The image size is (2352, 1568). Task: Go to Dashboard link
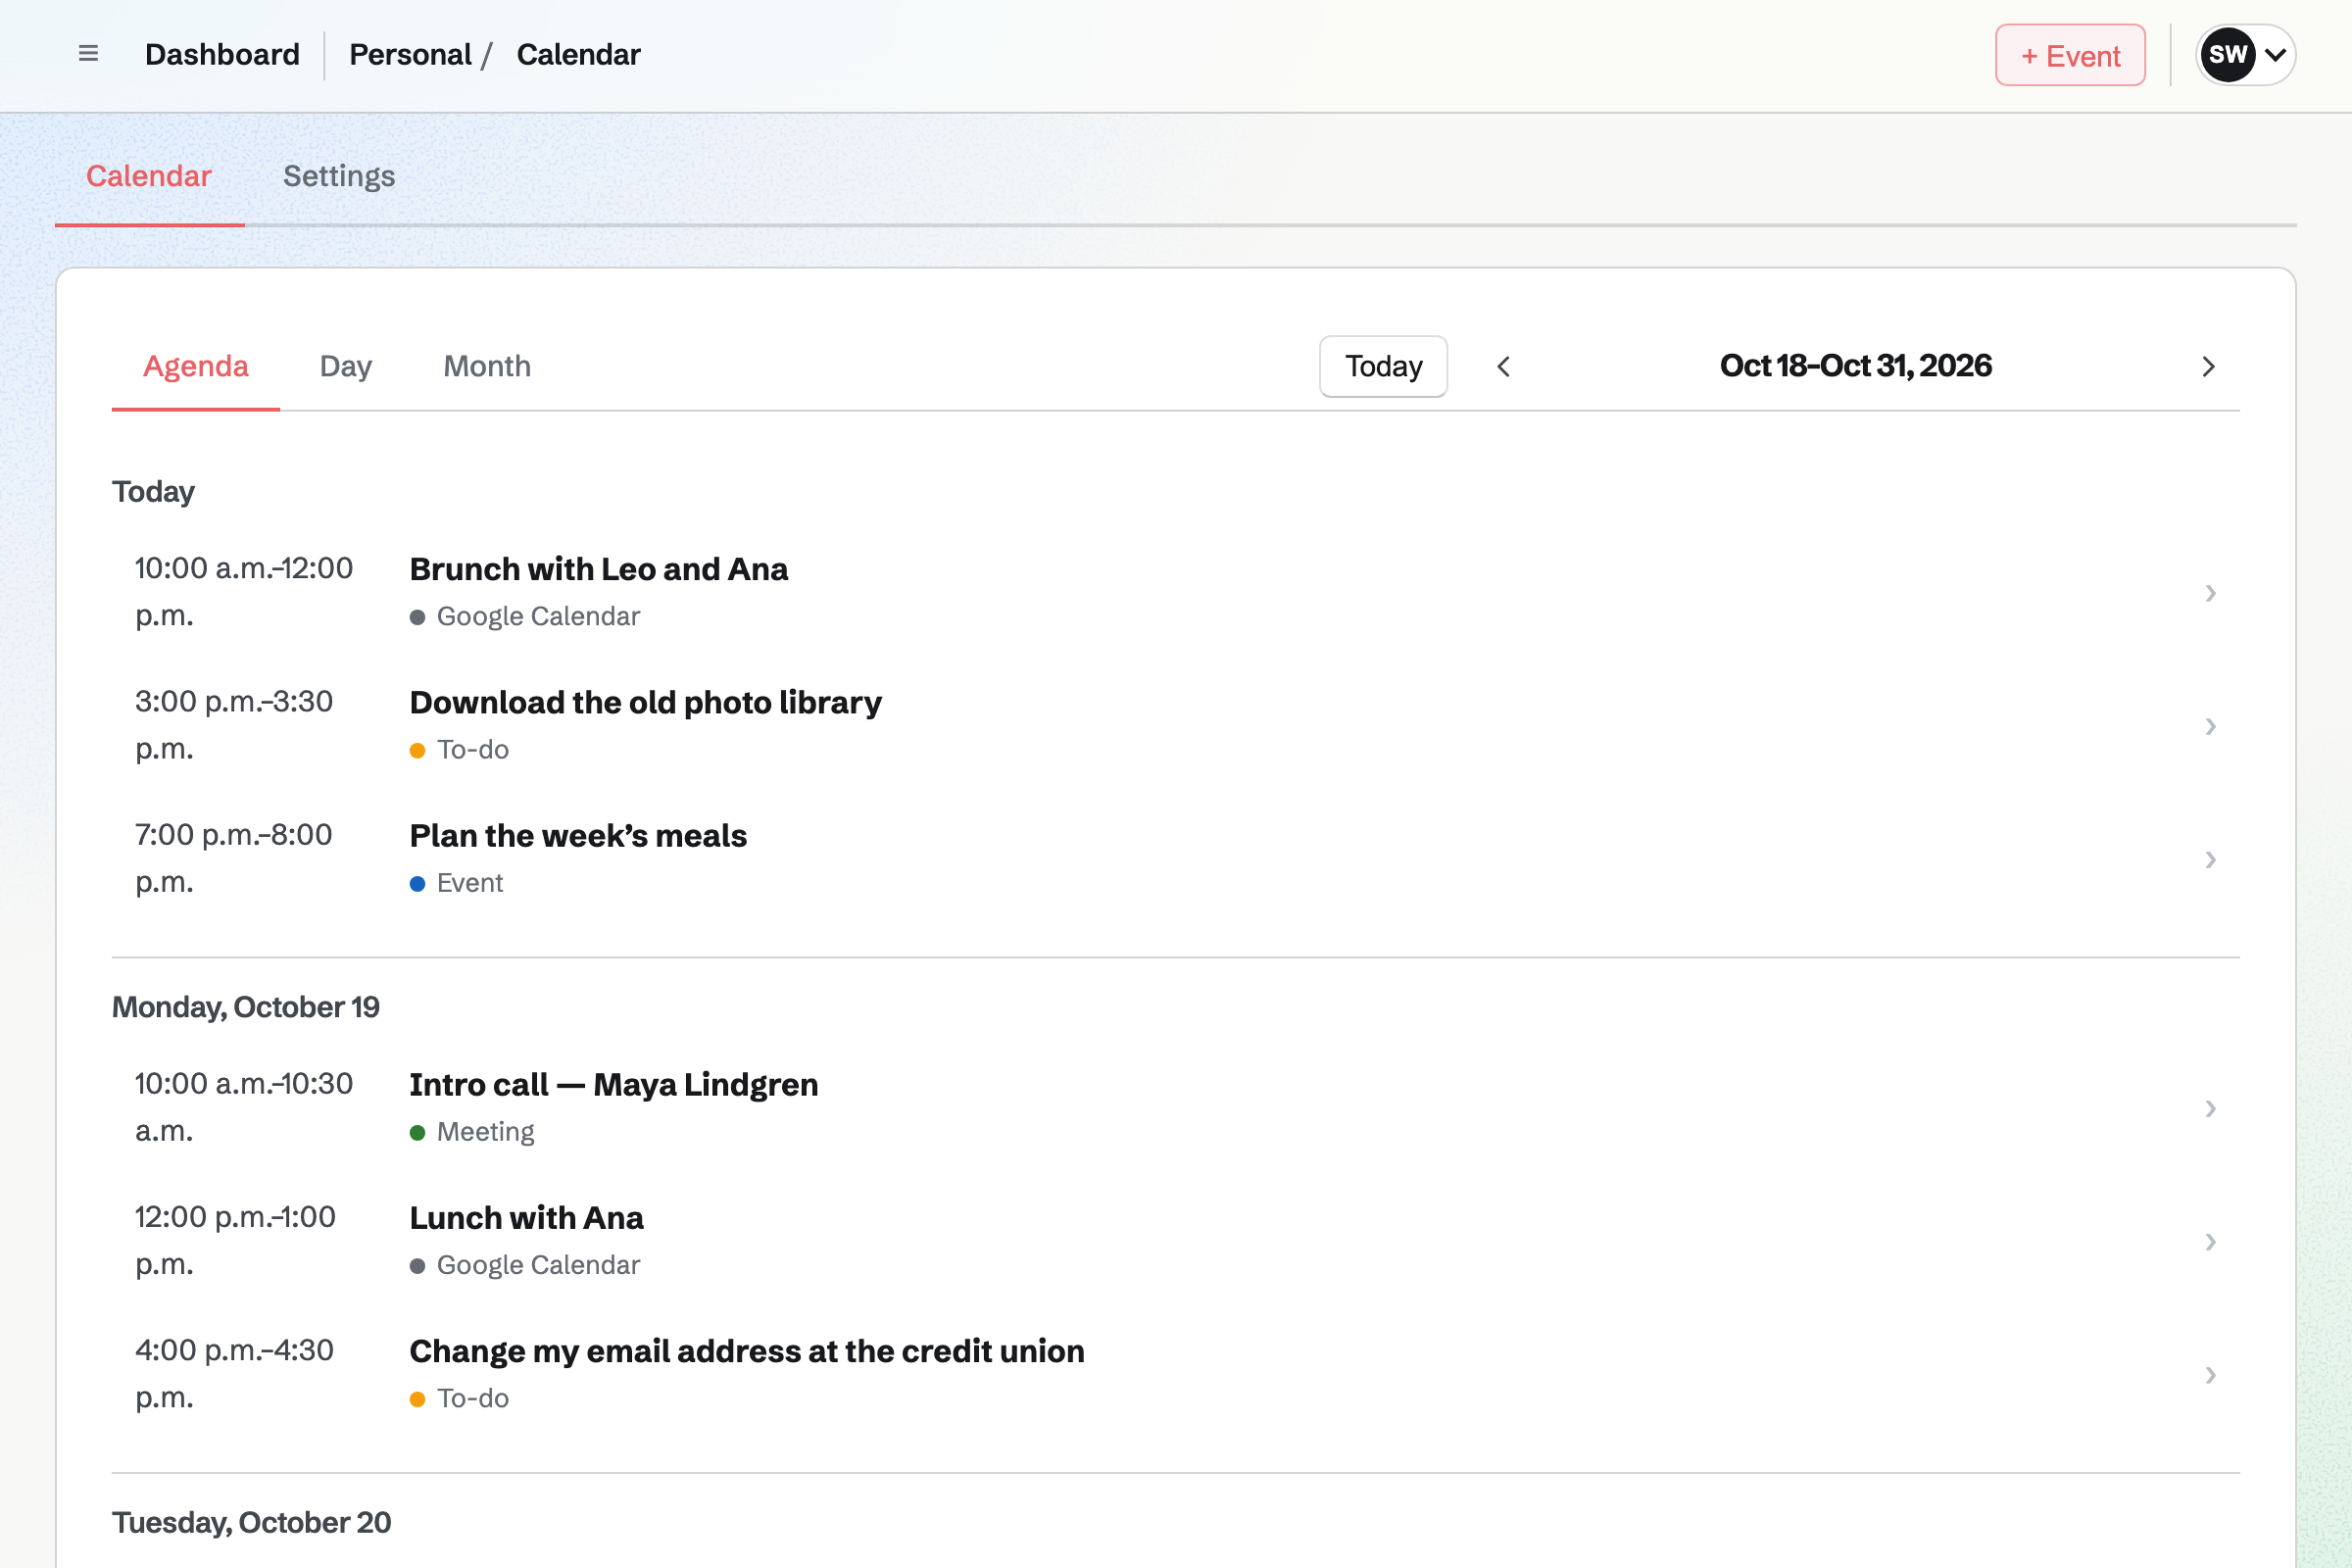click(x=222, y=54)
